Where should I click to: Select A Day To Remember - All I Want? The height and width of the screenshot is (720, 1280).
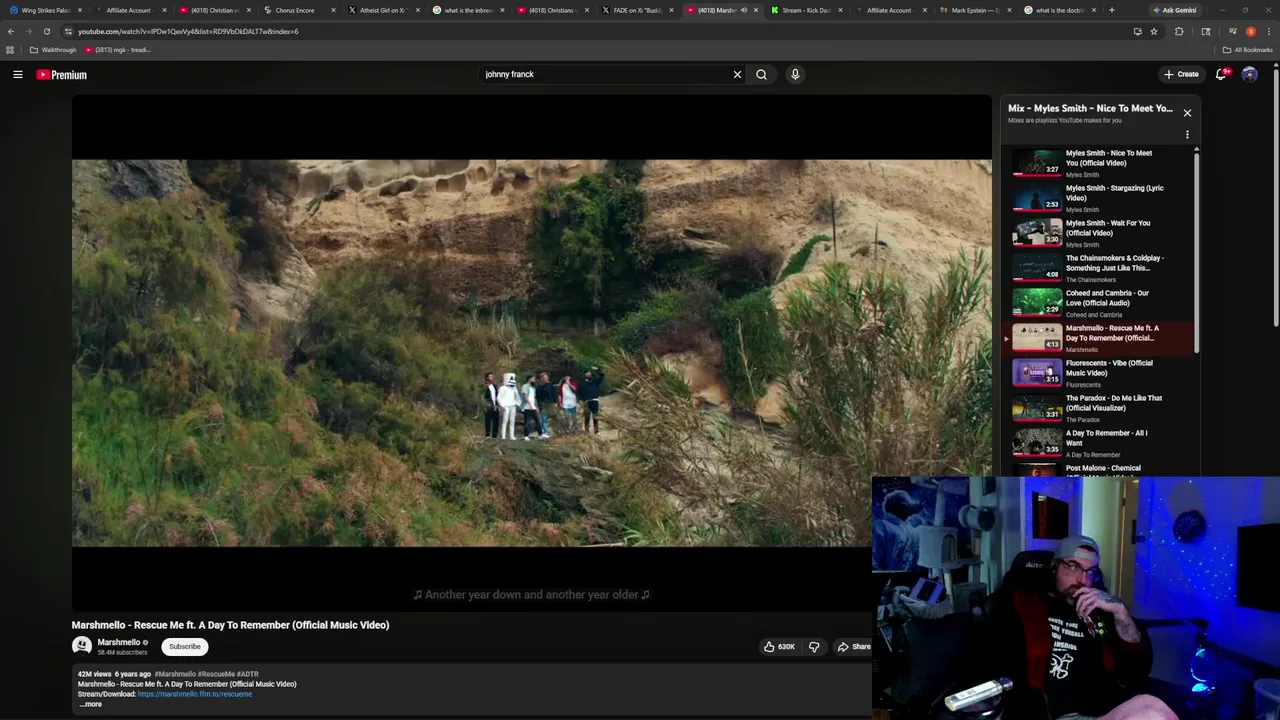1098,443
